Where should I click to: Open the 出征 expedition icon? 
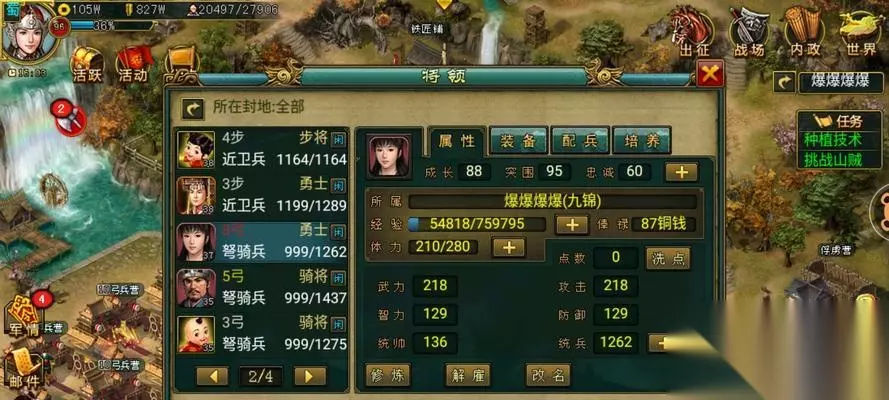[x=693, y=31]
